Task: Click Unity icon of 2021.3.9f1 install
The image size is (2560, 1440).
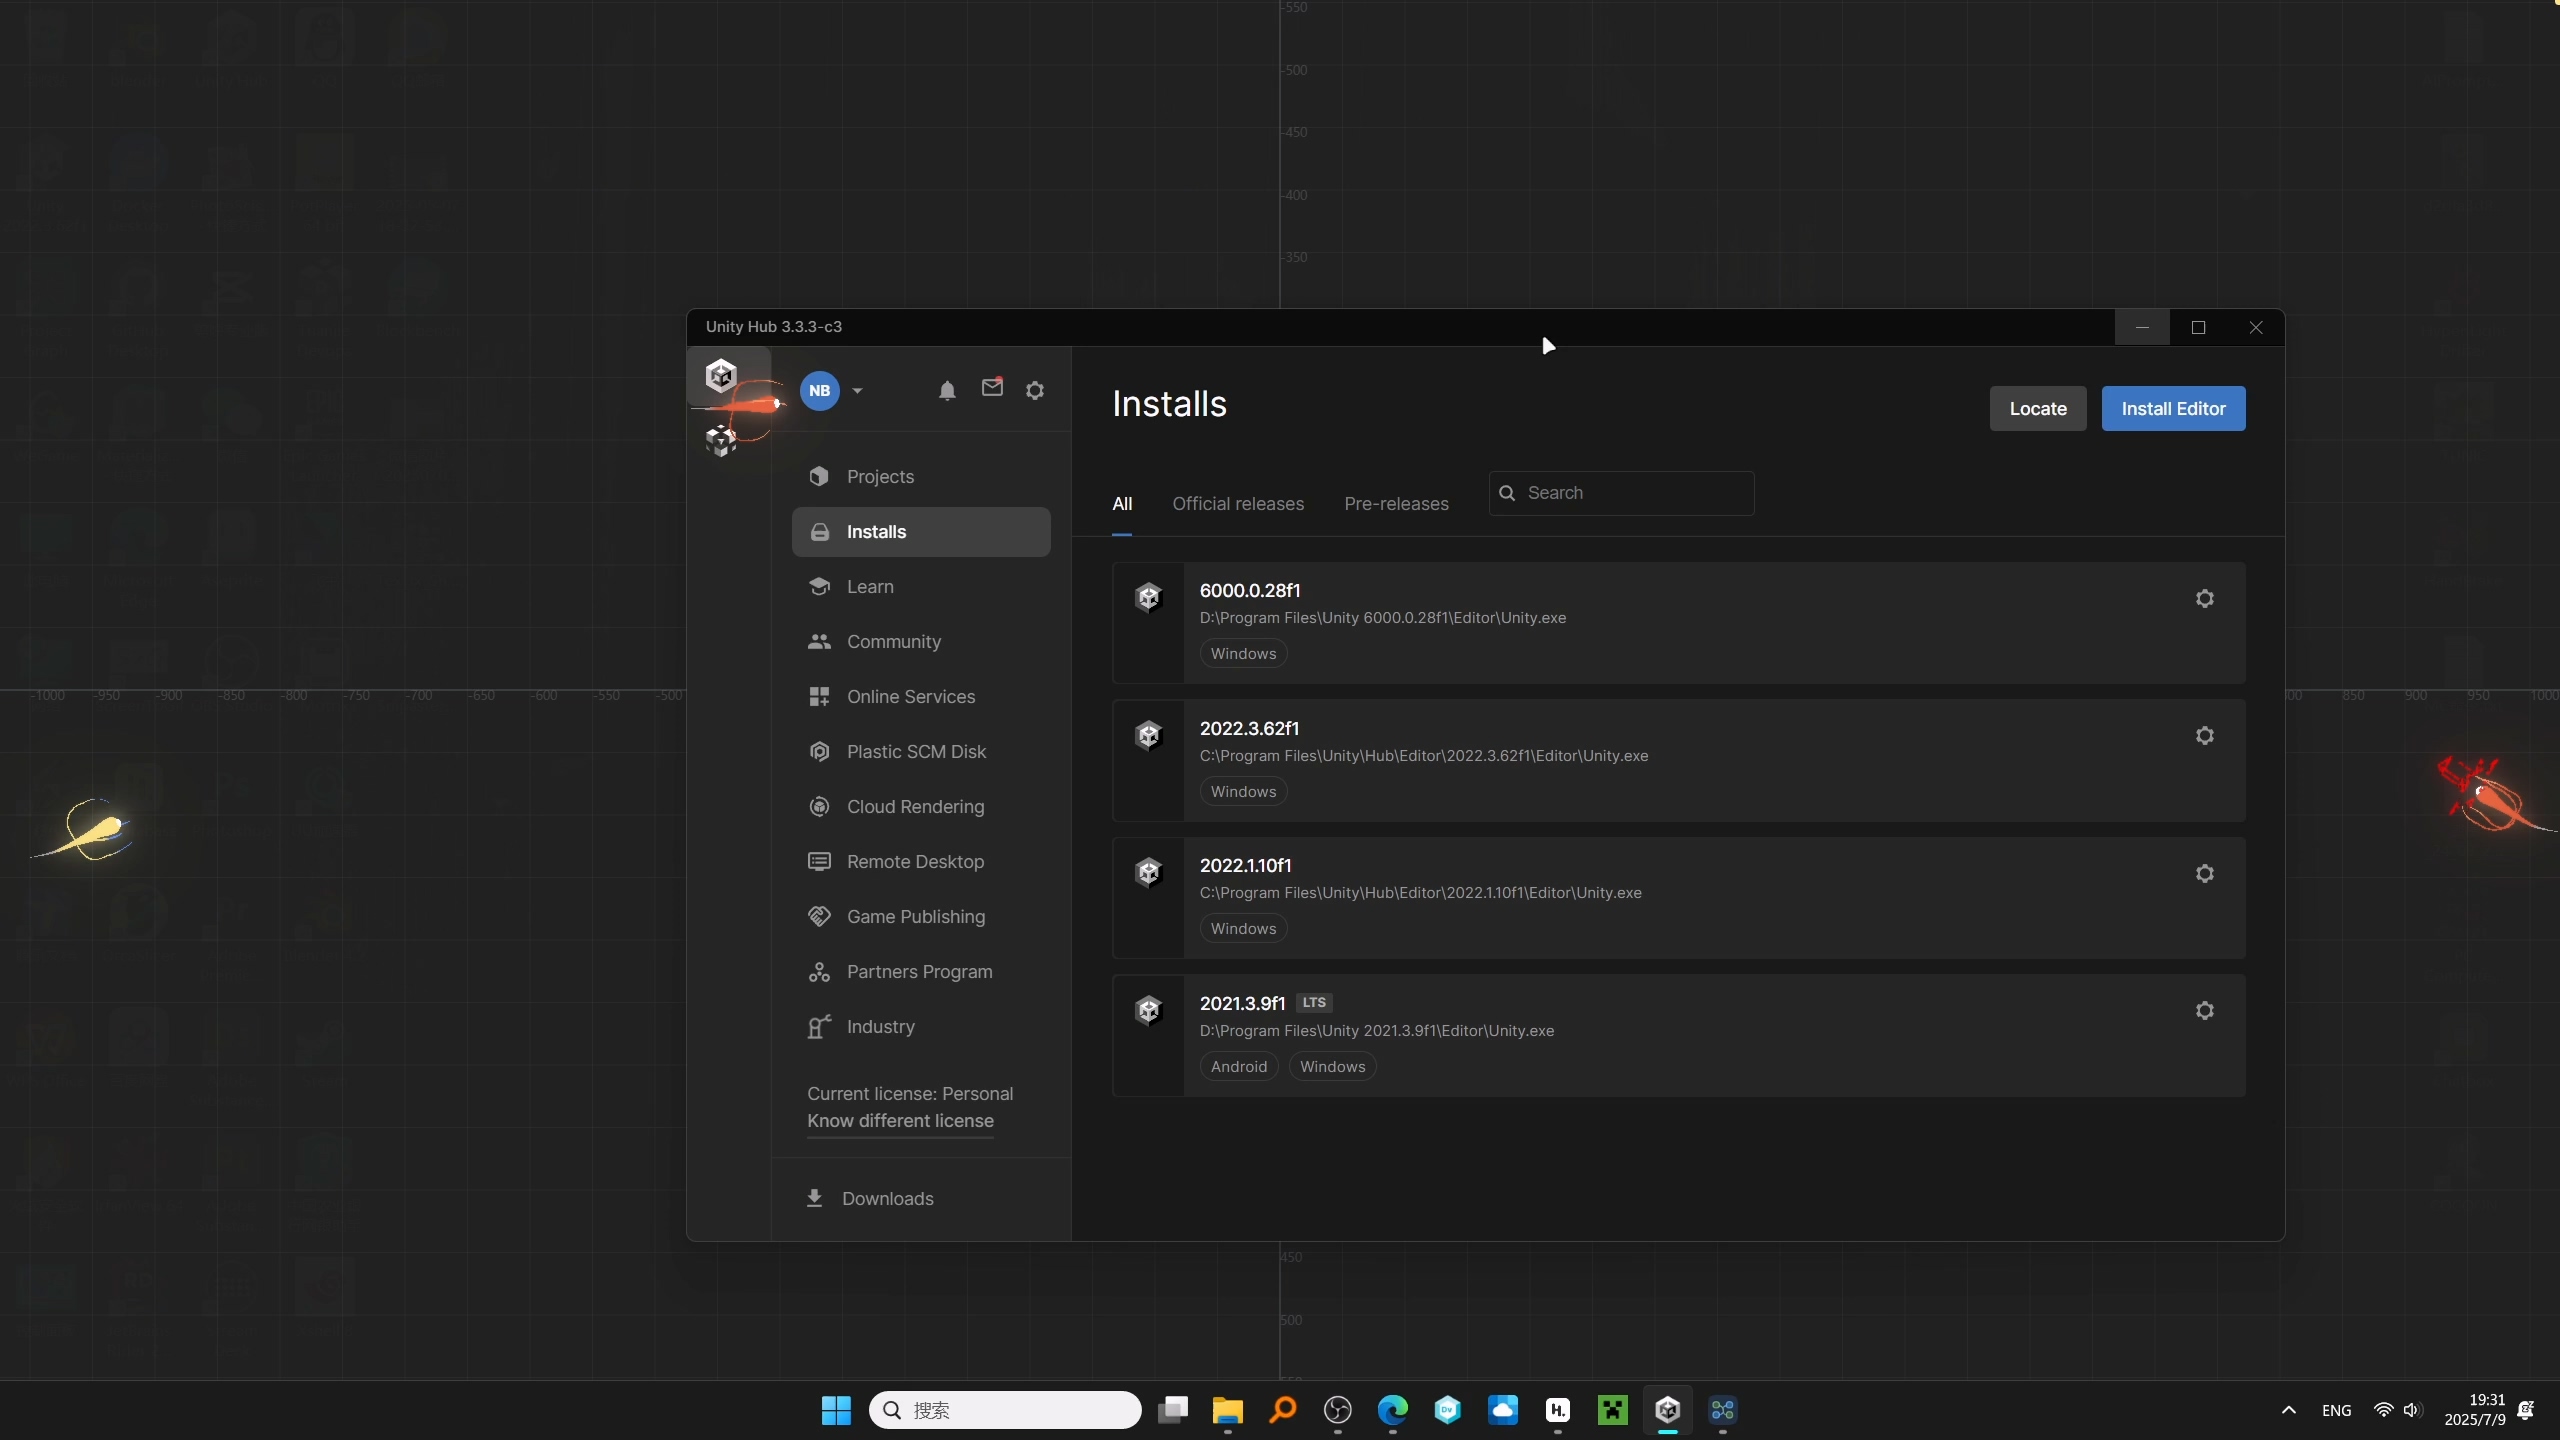Action: point(1148,1011)
